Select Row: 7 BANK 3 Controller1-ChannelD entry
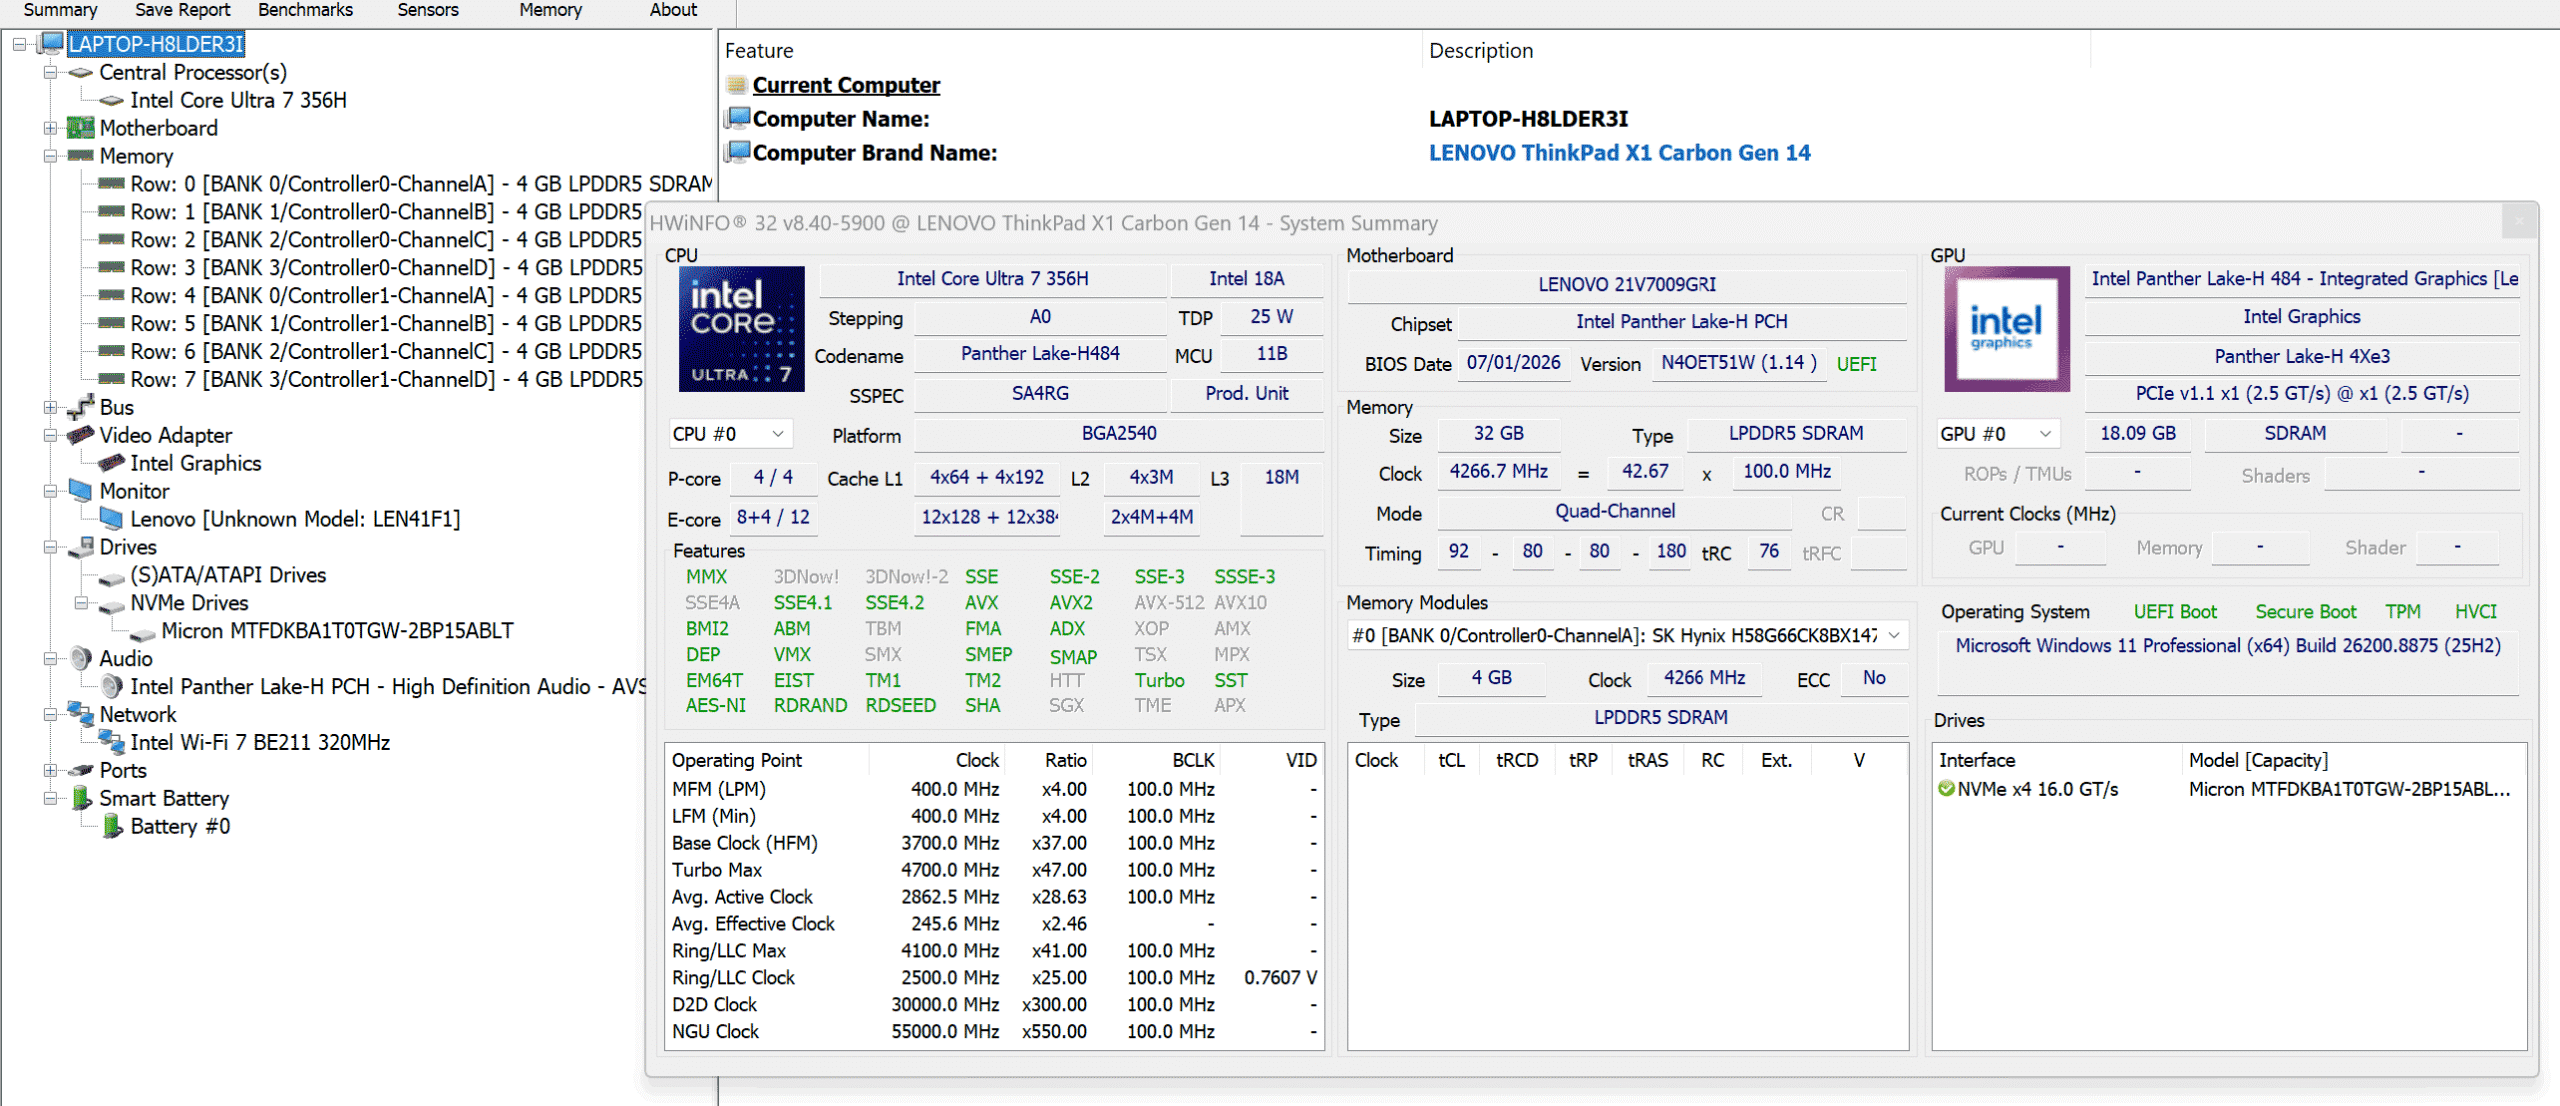Image resolution: width=2560 pixels, height=1106 pixels. [x=386, y=380]
